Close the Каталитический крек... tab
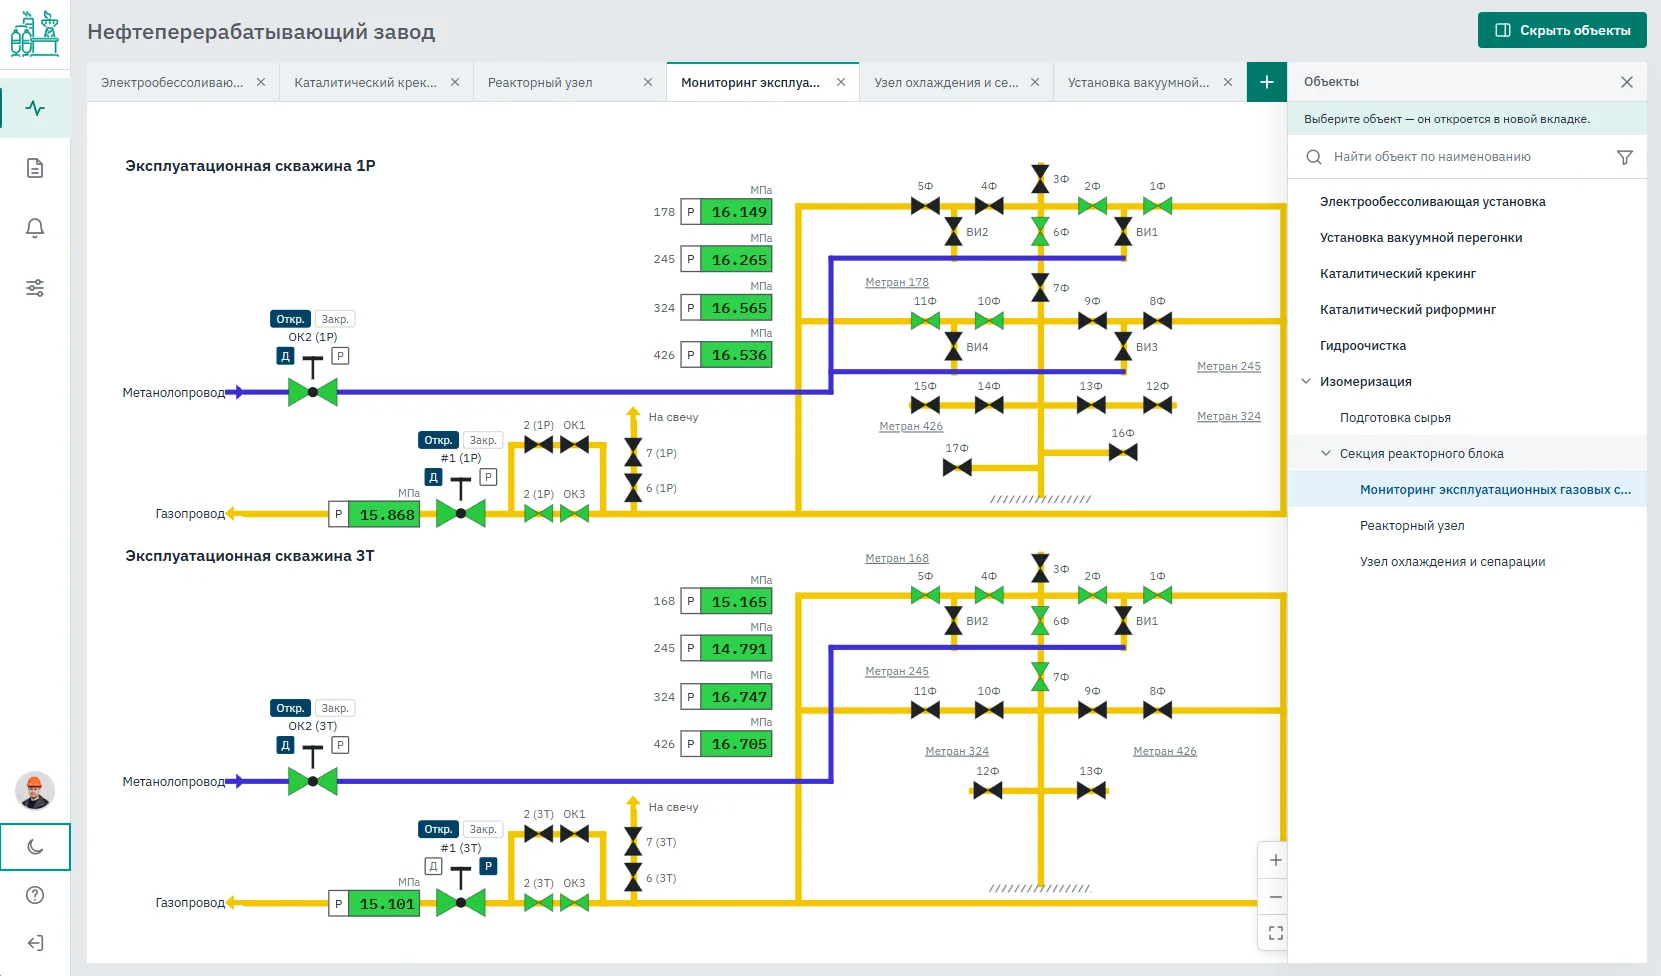This screenshot has height=976, width=1661. [x=455, y=82]
